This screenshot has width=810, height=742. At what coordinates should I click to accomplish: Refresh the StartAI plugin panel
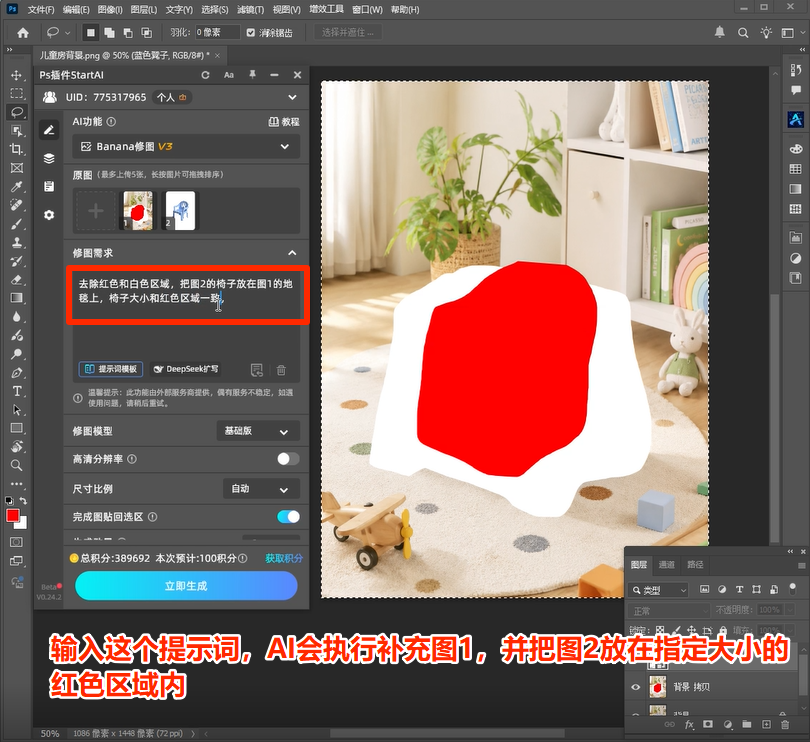coord(205,75)
